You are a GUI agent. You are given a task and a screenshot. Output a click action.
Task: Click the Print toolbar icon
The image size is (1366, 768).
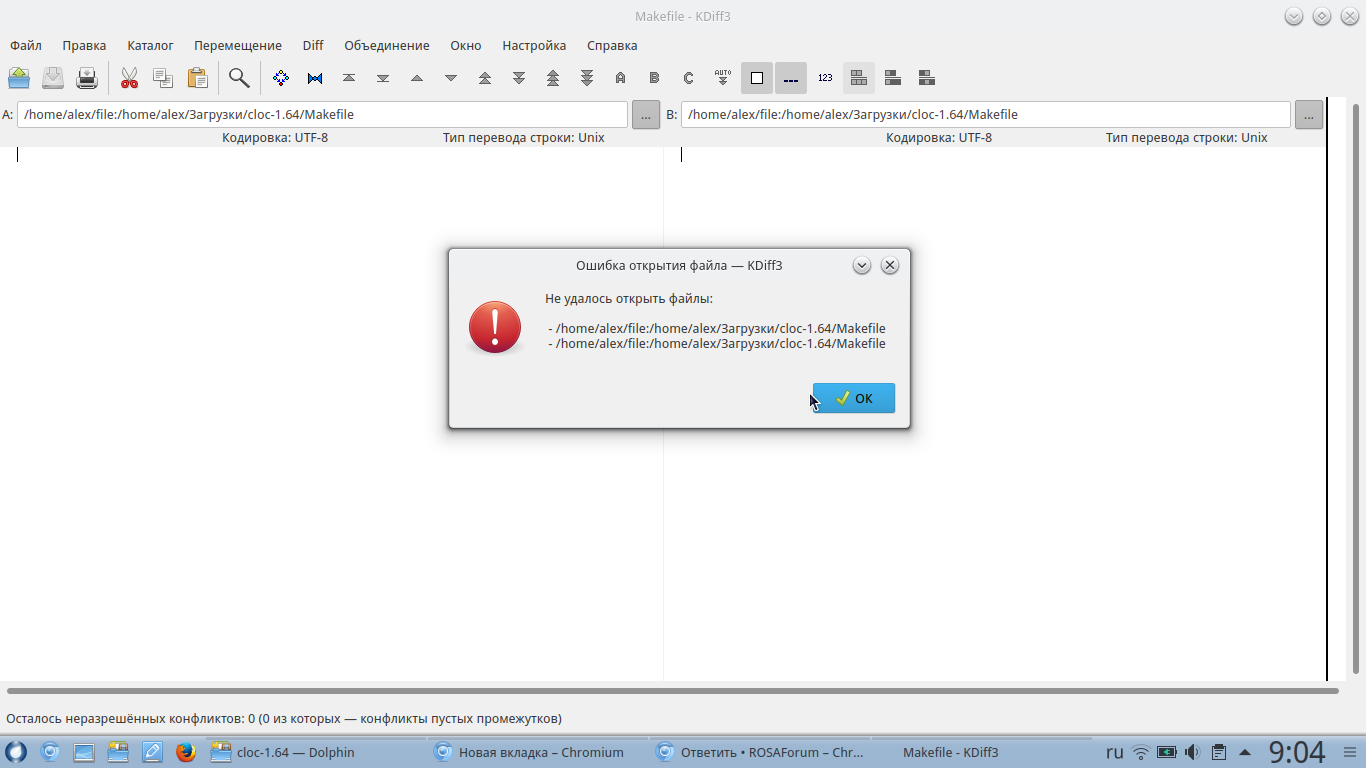tap(87, 78)
